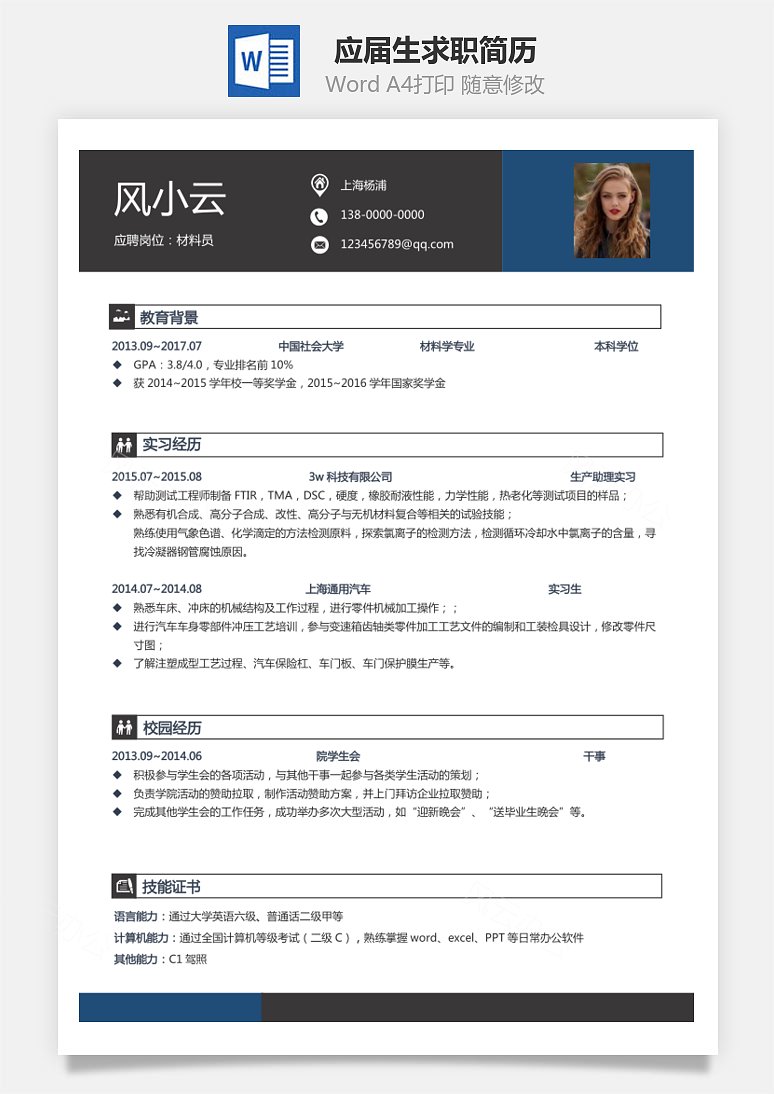Click the GPA：3.8/4.0 line
The height and width of the screenshot is (1094, 774).
[x=213, y=365]
